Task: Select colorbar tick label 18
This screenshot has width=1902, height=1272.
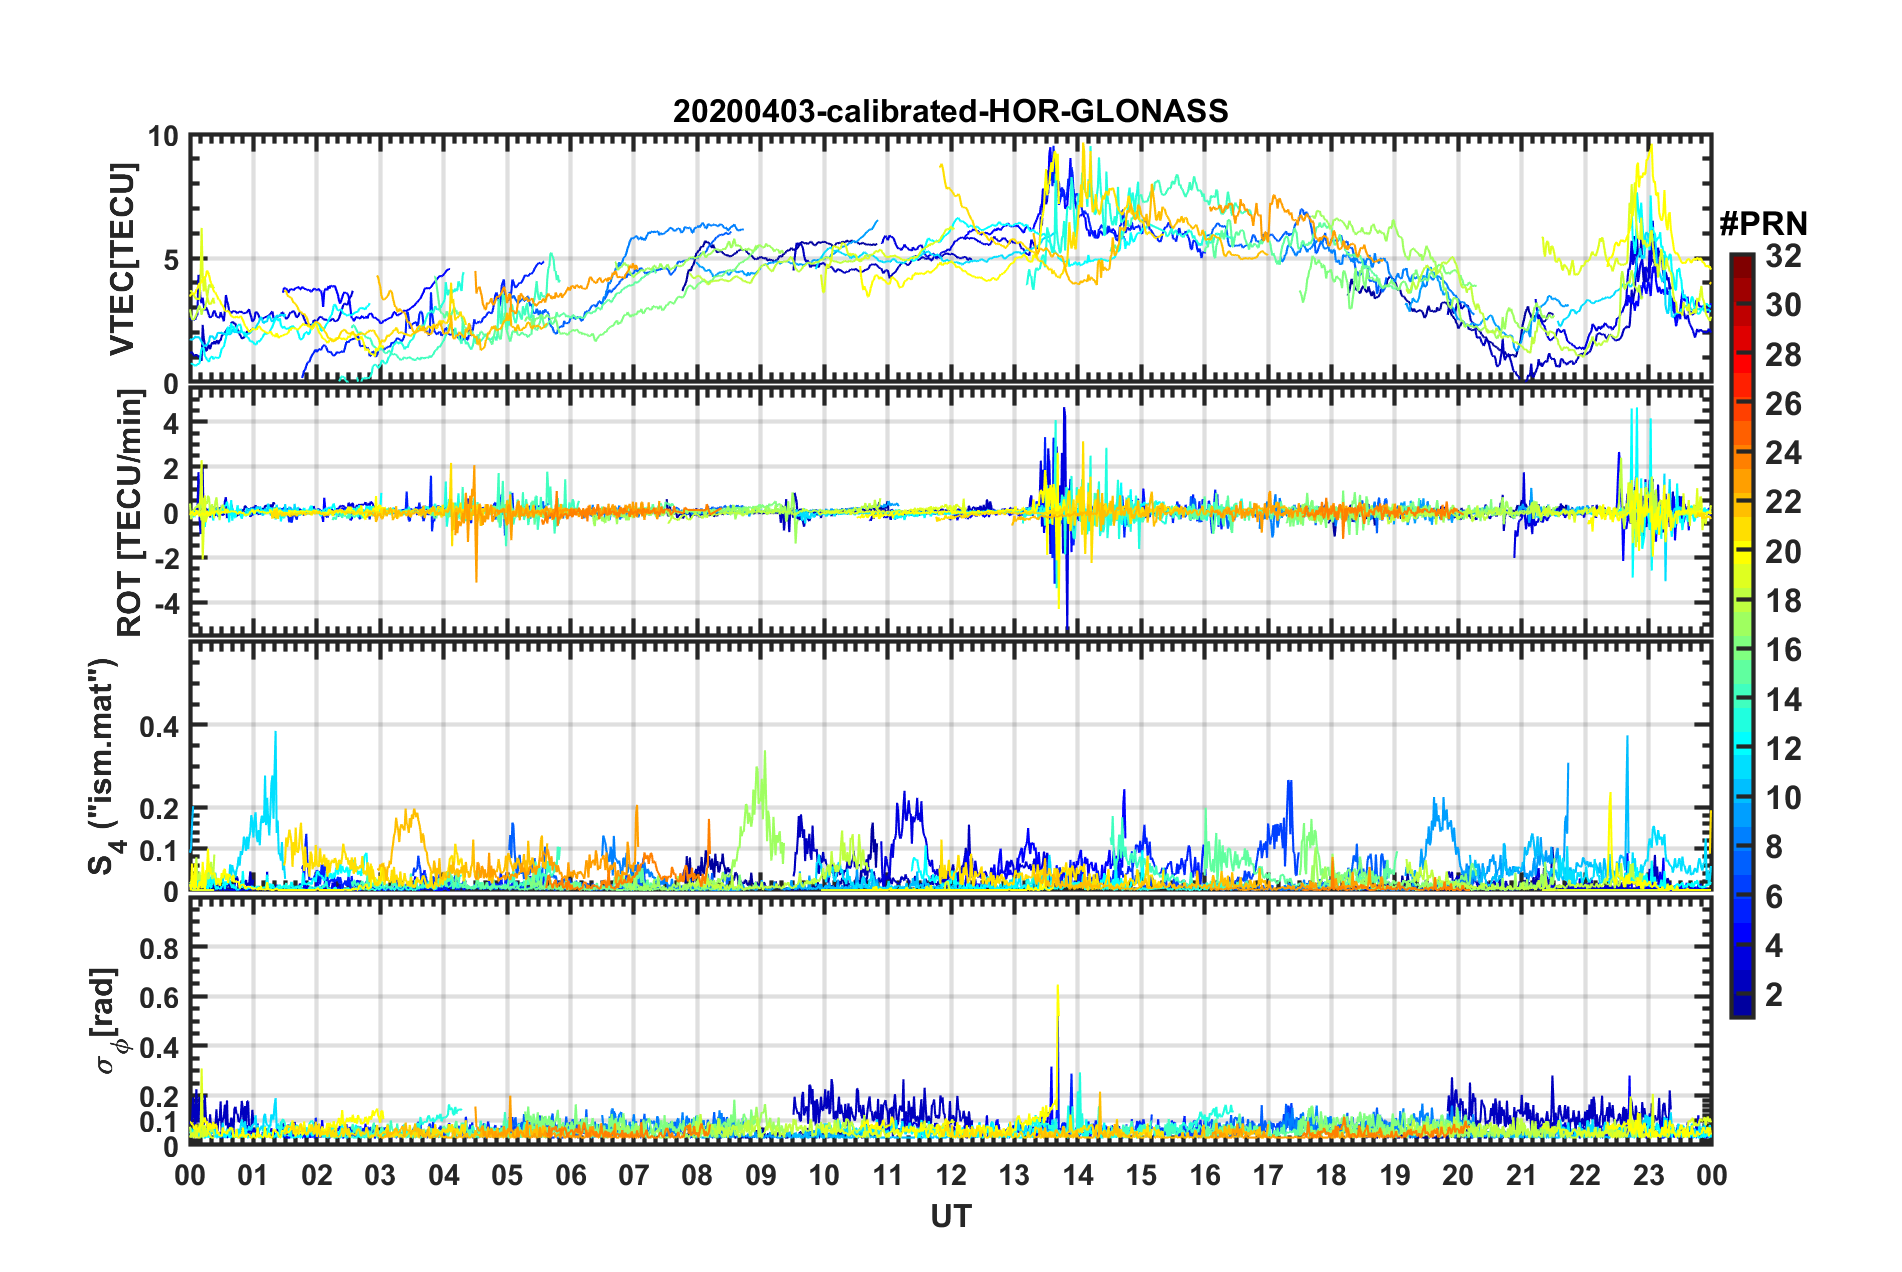Action: (1783, 600)
